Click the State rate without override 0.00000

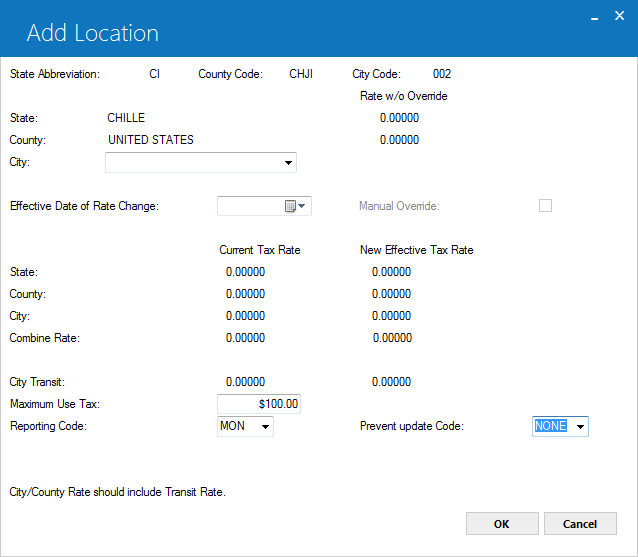coord(399,118)
